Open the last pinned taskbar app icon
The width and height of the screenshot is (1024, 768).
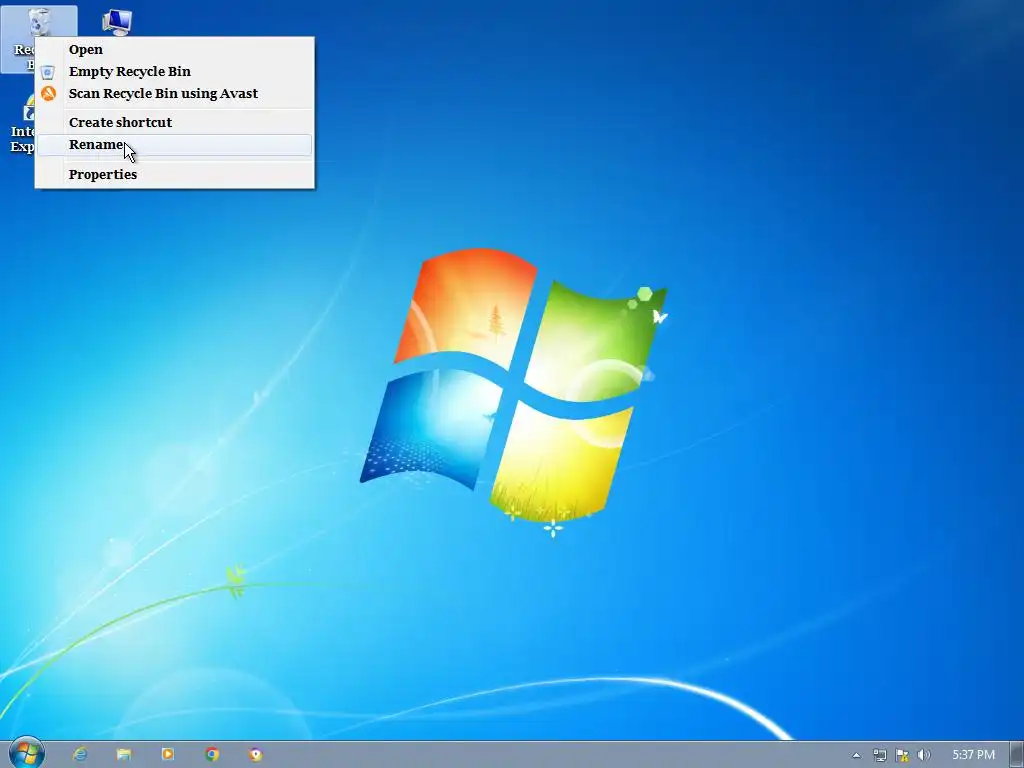tap(256, 755)
